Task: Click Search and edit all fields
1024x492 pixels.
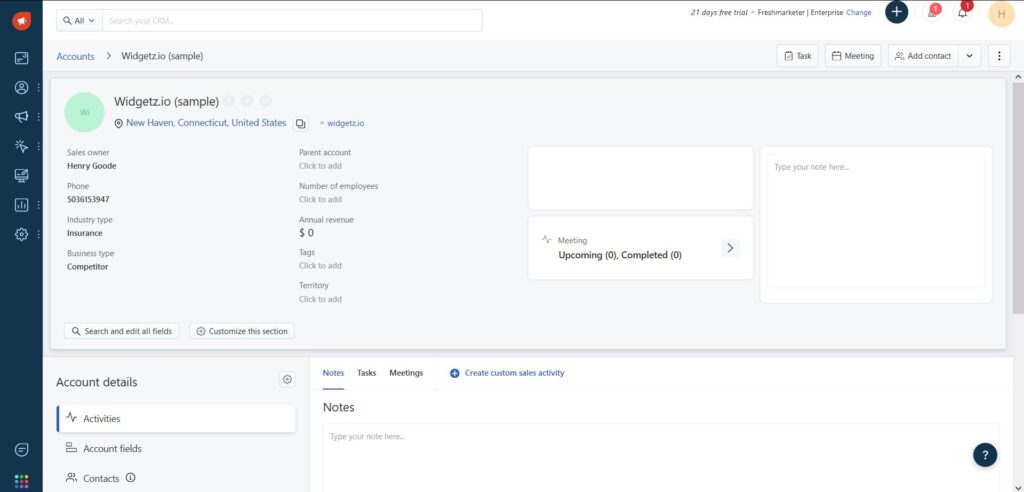Action: pos(121,331)
